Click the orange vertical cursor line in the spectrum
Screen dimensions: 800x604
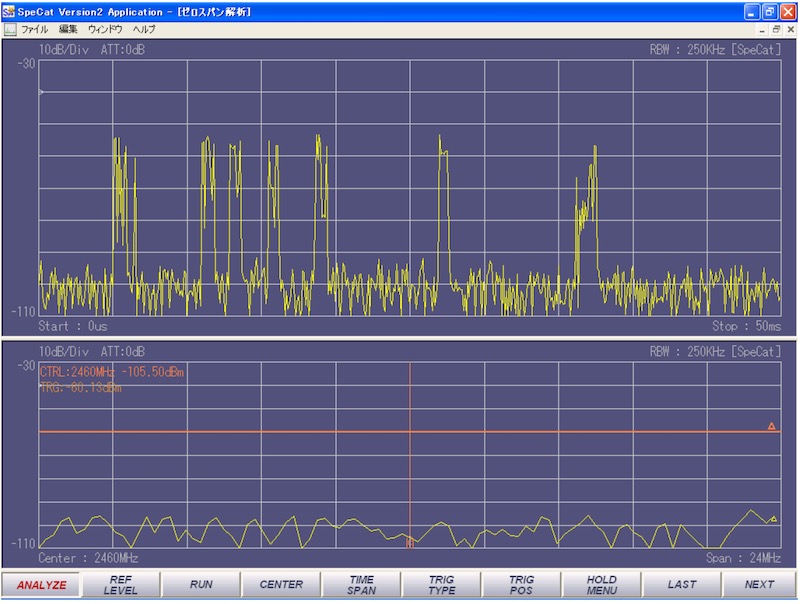[410, 454]
